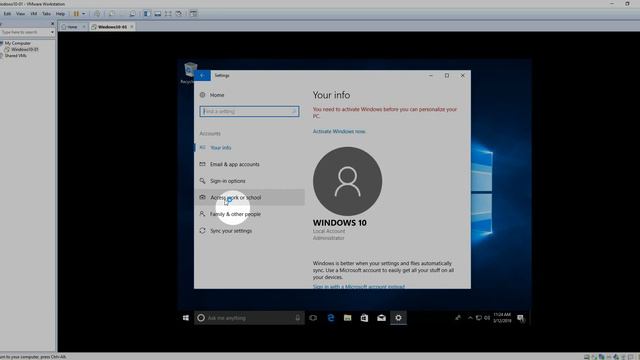Click the taskbar clock and date
This screenshot has width=640, height=360.
502,318
